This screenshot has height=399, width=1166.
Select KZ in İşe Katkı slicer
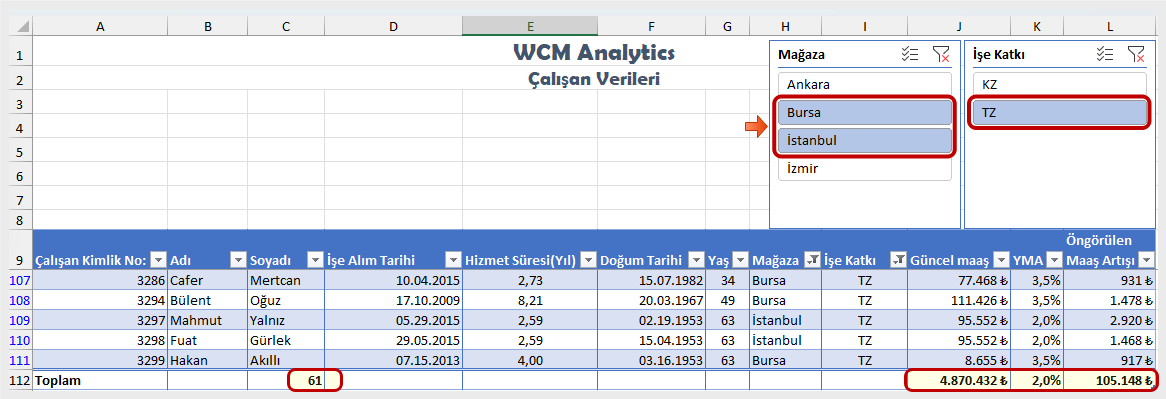[x=1060, y=85]
